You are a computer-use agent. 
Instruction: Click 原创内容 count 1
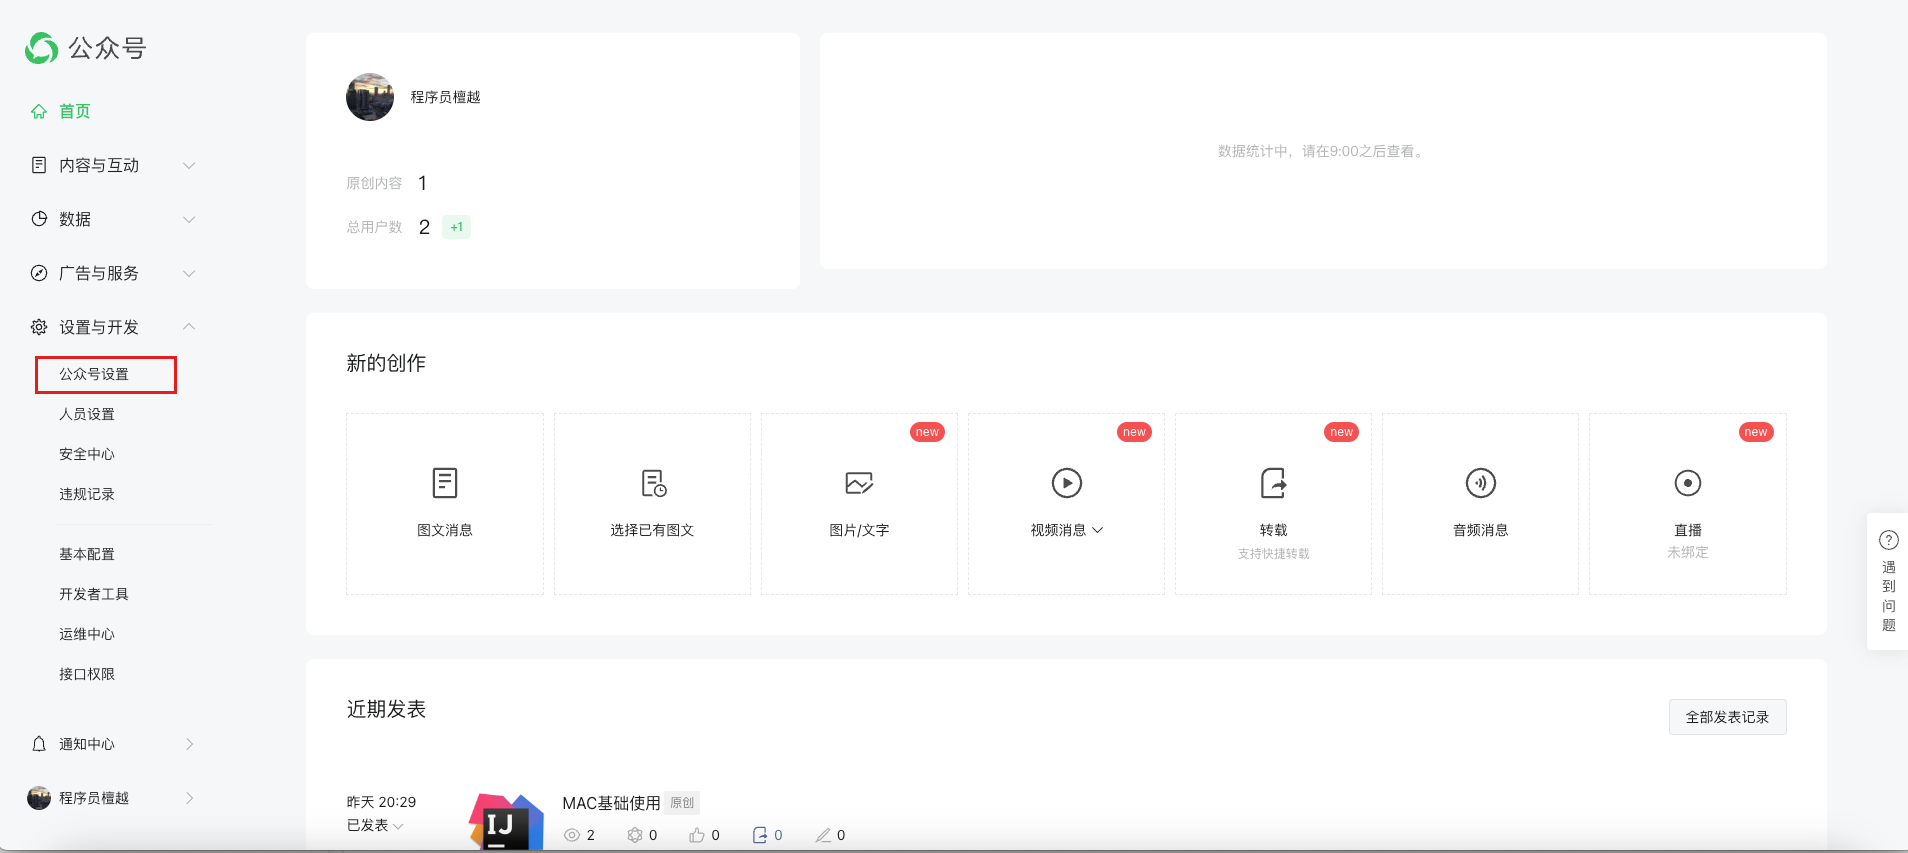[x=423, y=183]
